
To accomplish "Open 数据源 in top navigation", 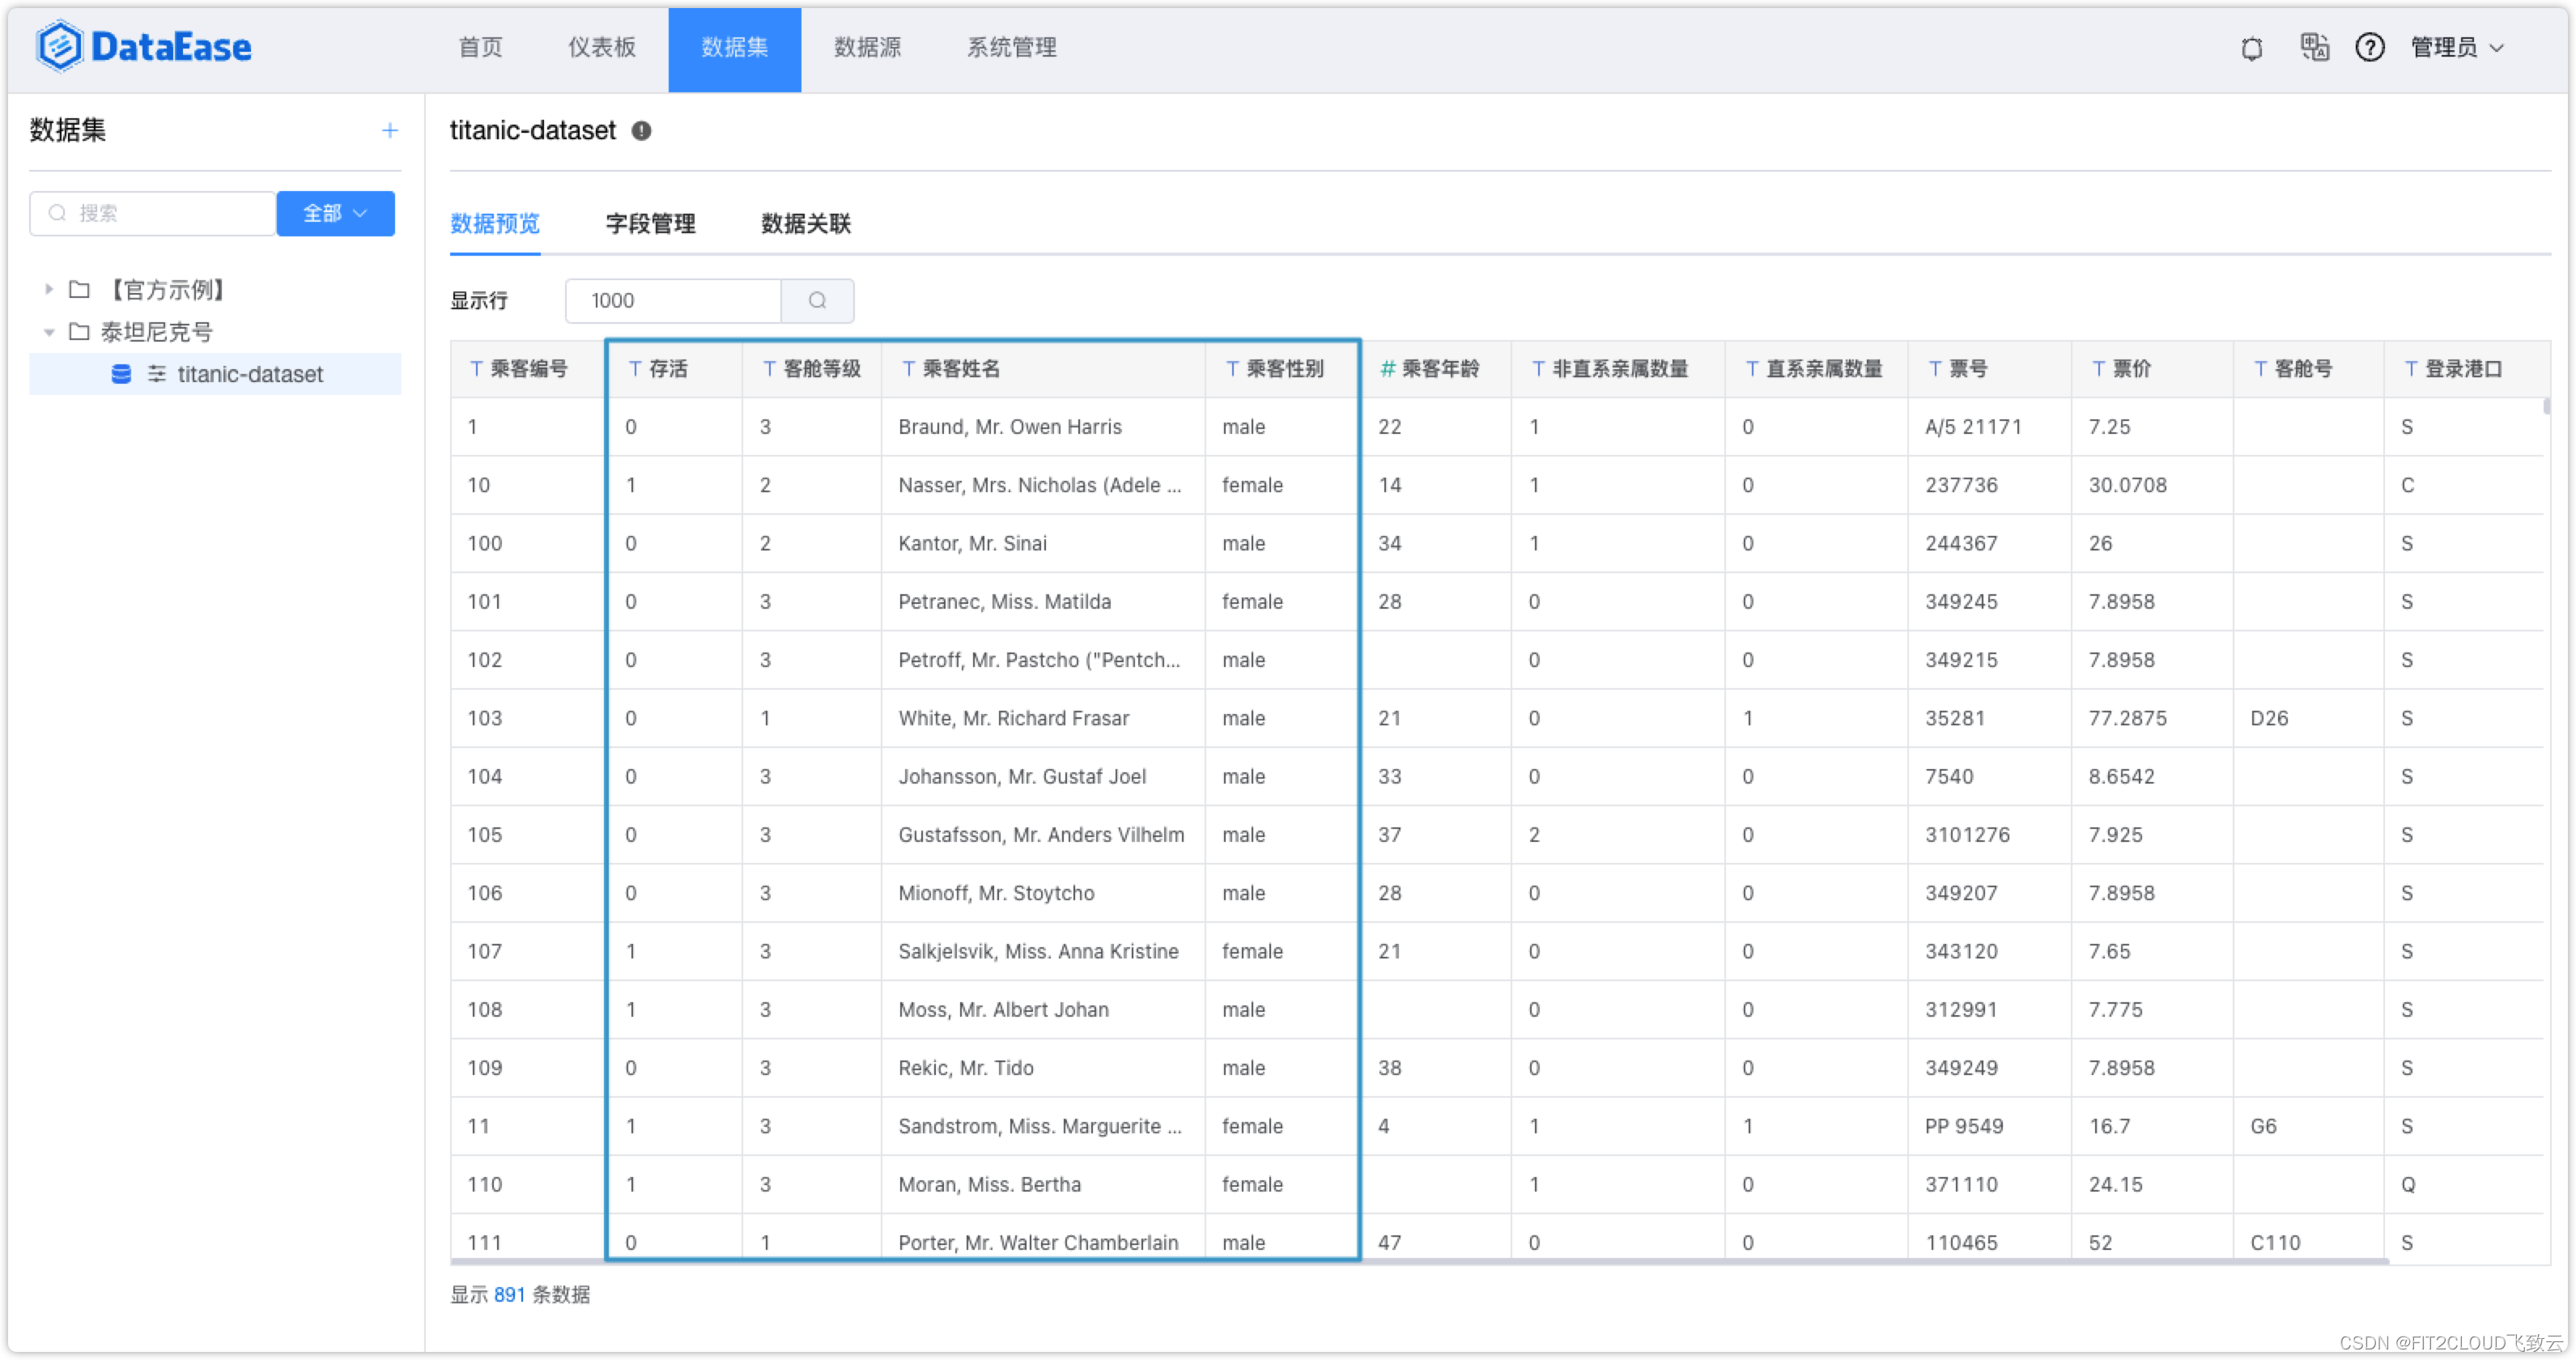I will click(x=867, y=47).
